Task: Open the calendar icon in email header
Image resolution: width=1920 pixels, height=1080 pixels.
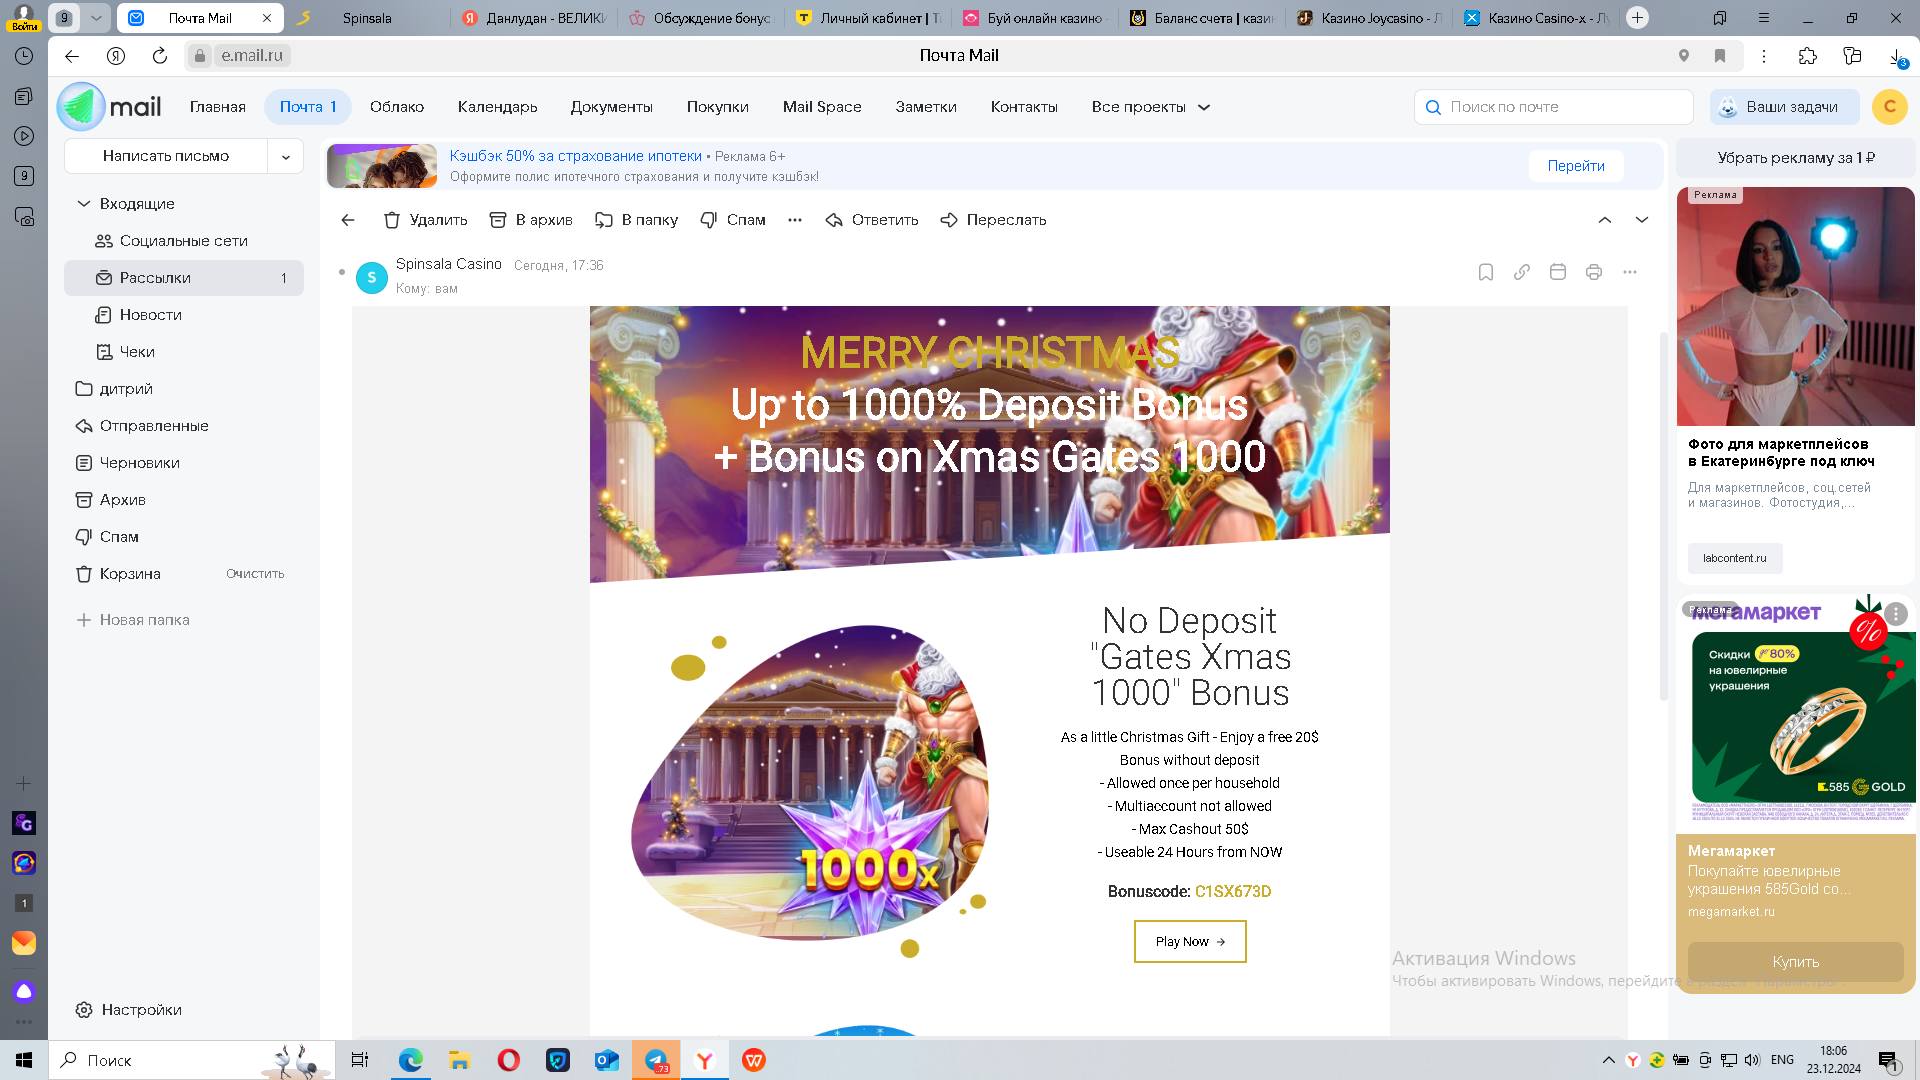Action: [1558, 272]
